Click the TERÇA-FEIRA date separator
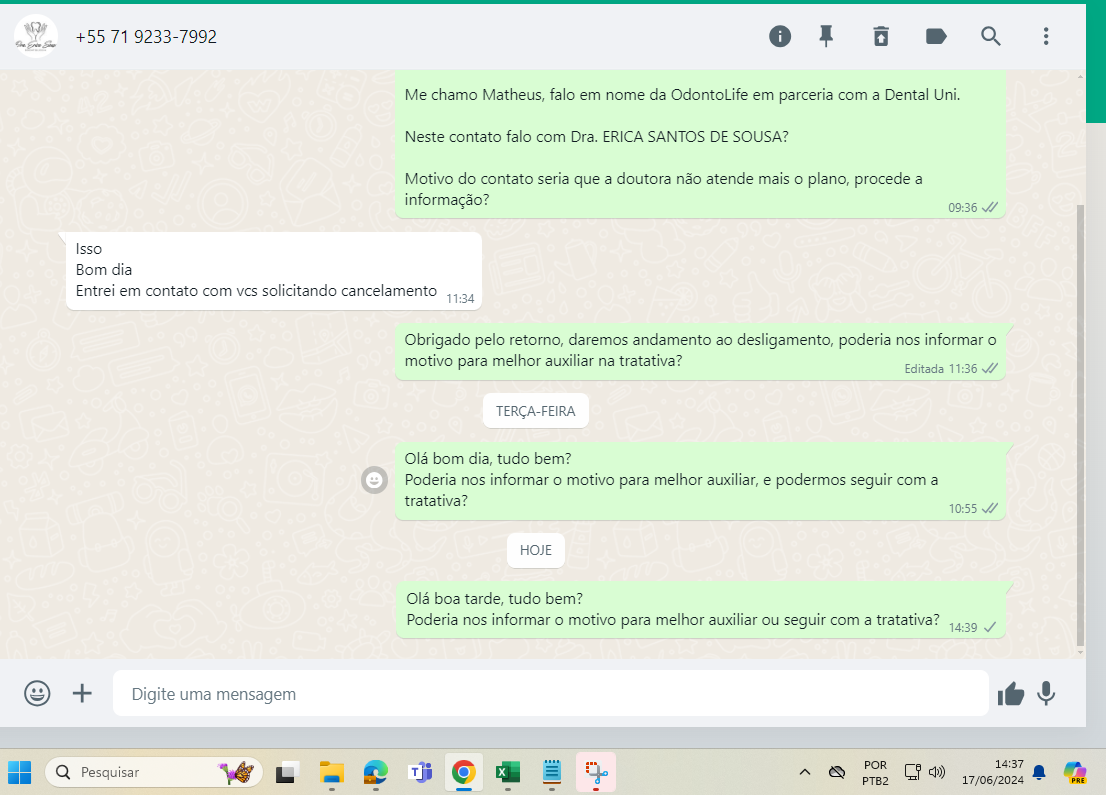The width and height of the screenshot is (1106, 795). 536,411
